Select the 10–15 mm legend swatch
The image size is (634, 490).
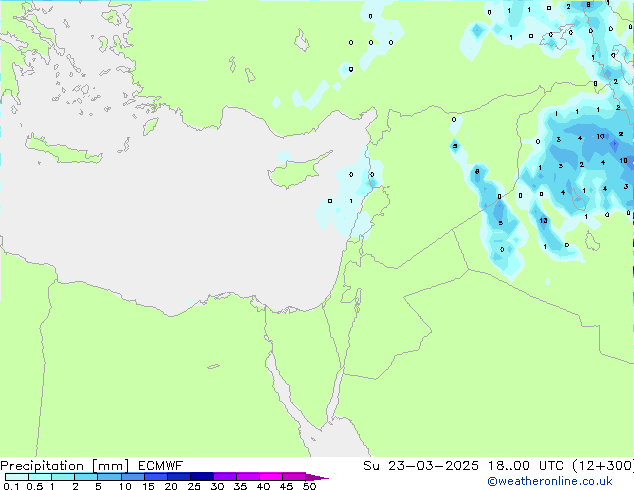(x=132, y=477)
